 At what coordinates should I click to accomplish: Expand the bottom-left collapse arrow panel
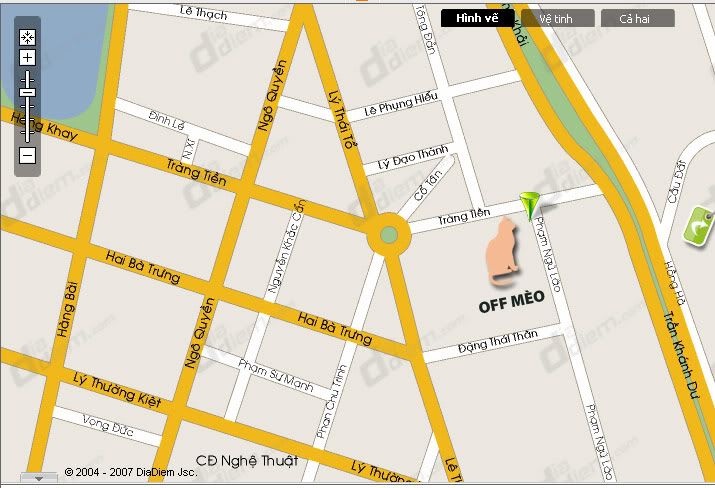click(x=39, y=478)
